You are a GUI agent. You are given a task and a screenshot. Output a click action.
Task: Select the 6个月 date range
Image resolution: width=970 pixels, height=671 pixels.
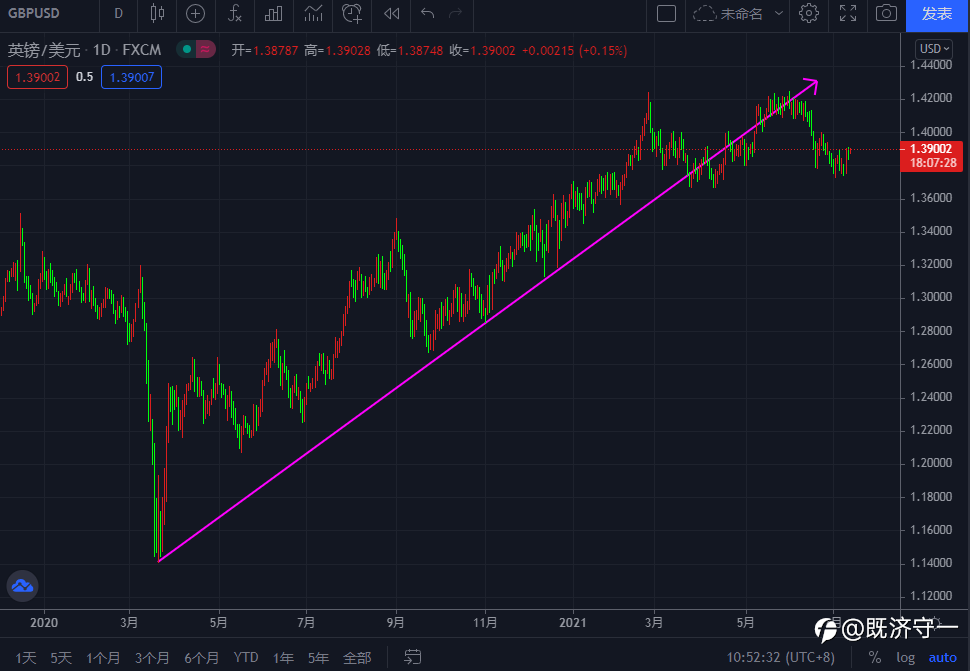point(201,657)
